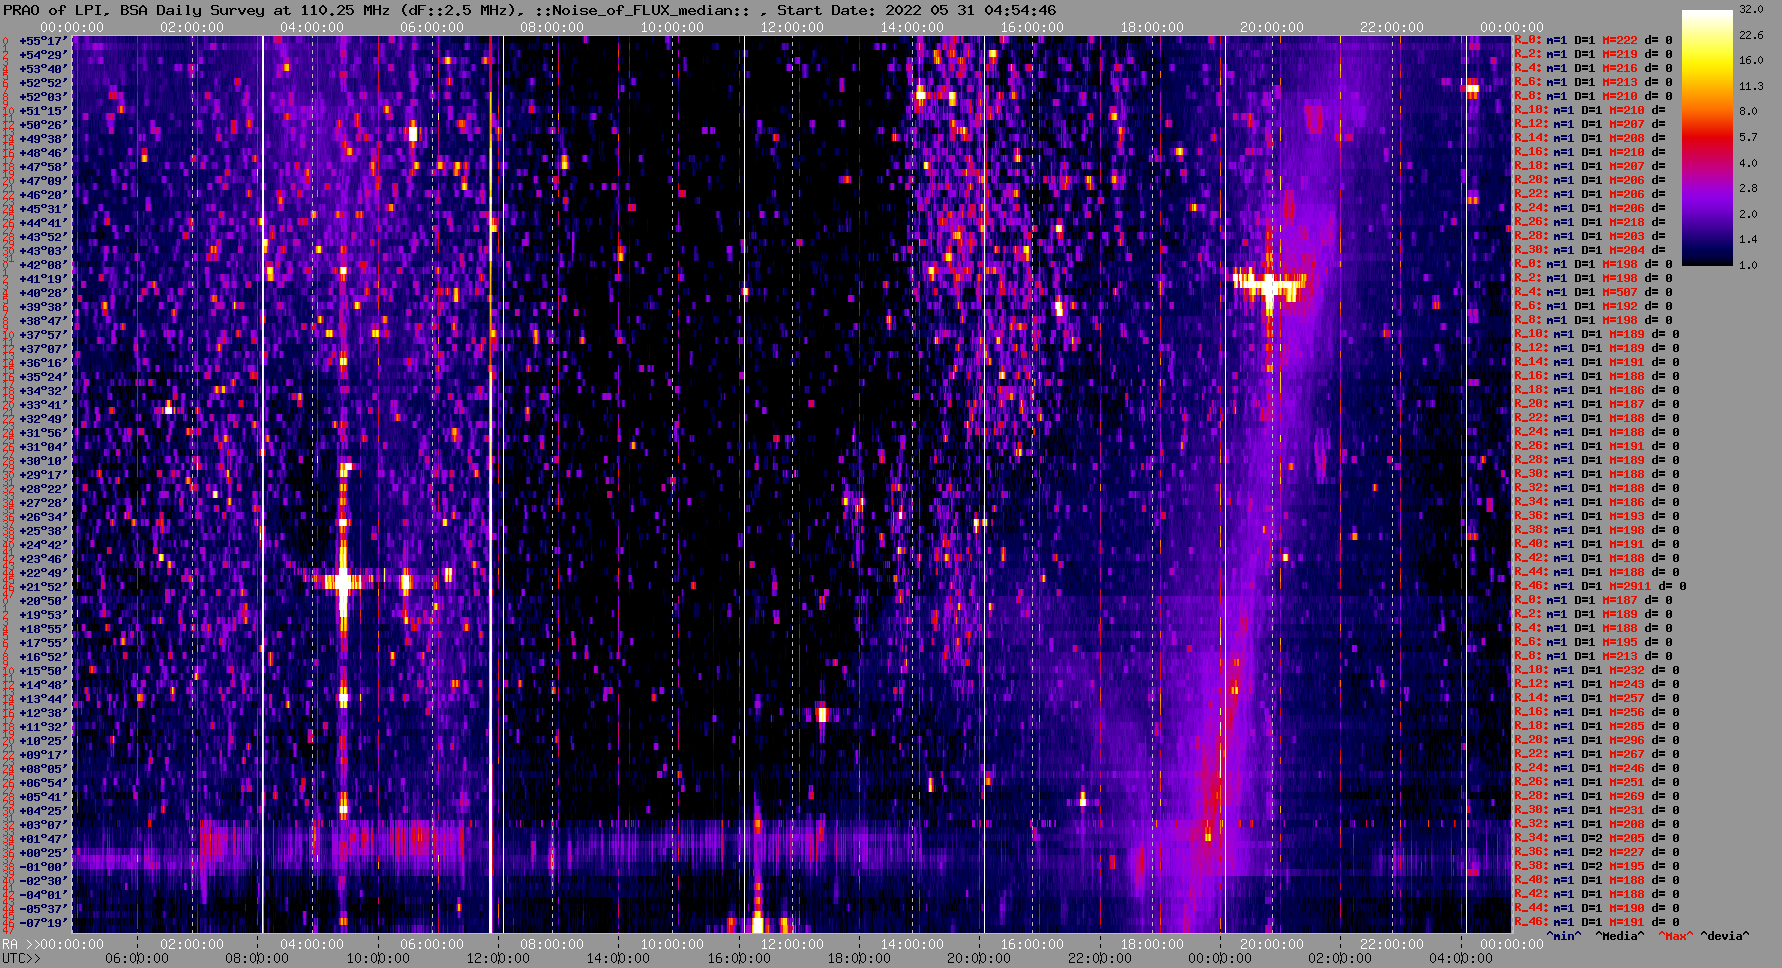
Task: Click the R_36 row showing D=2 M=227
Action: point(1597,852)
